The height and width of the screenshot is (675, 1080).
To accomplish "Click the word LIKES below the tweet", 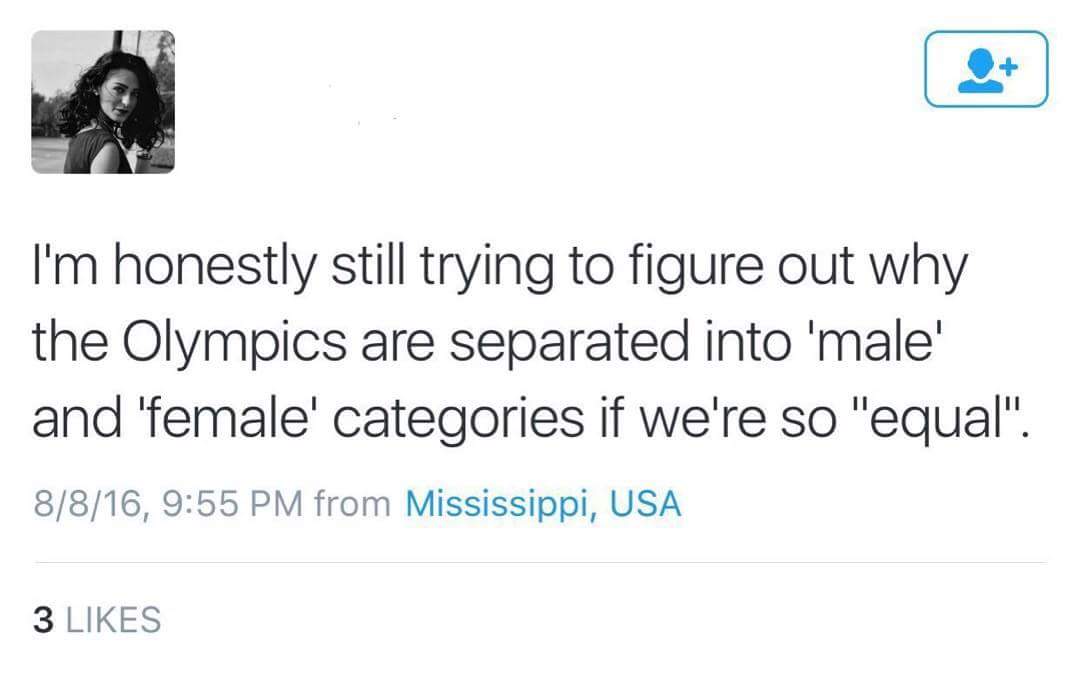I will (113, 619).
